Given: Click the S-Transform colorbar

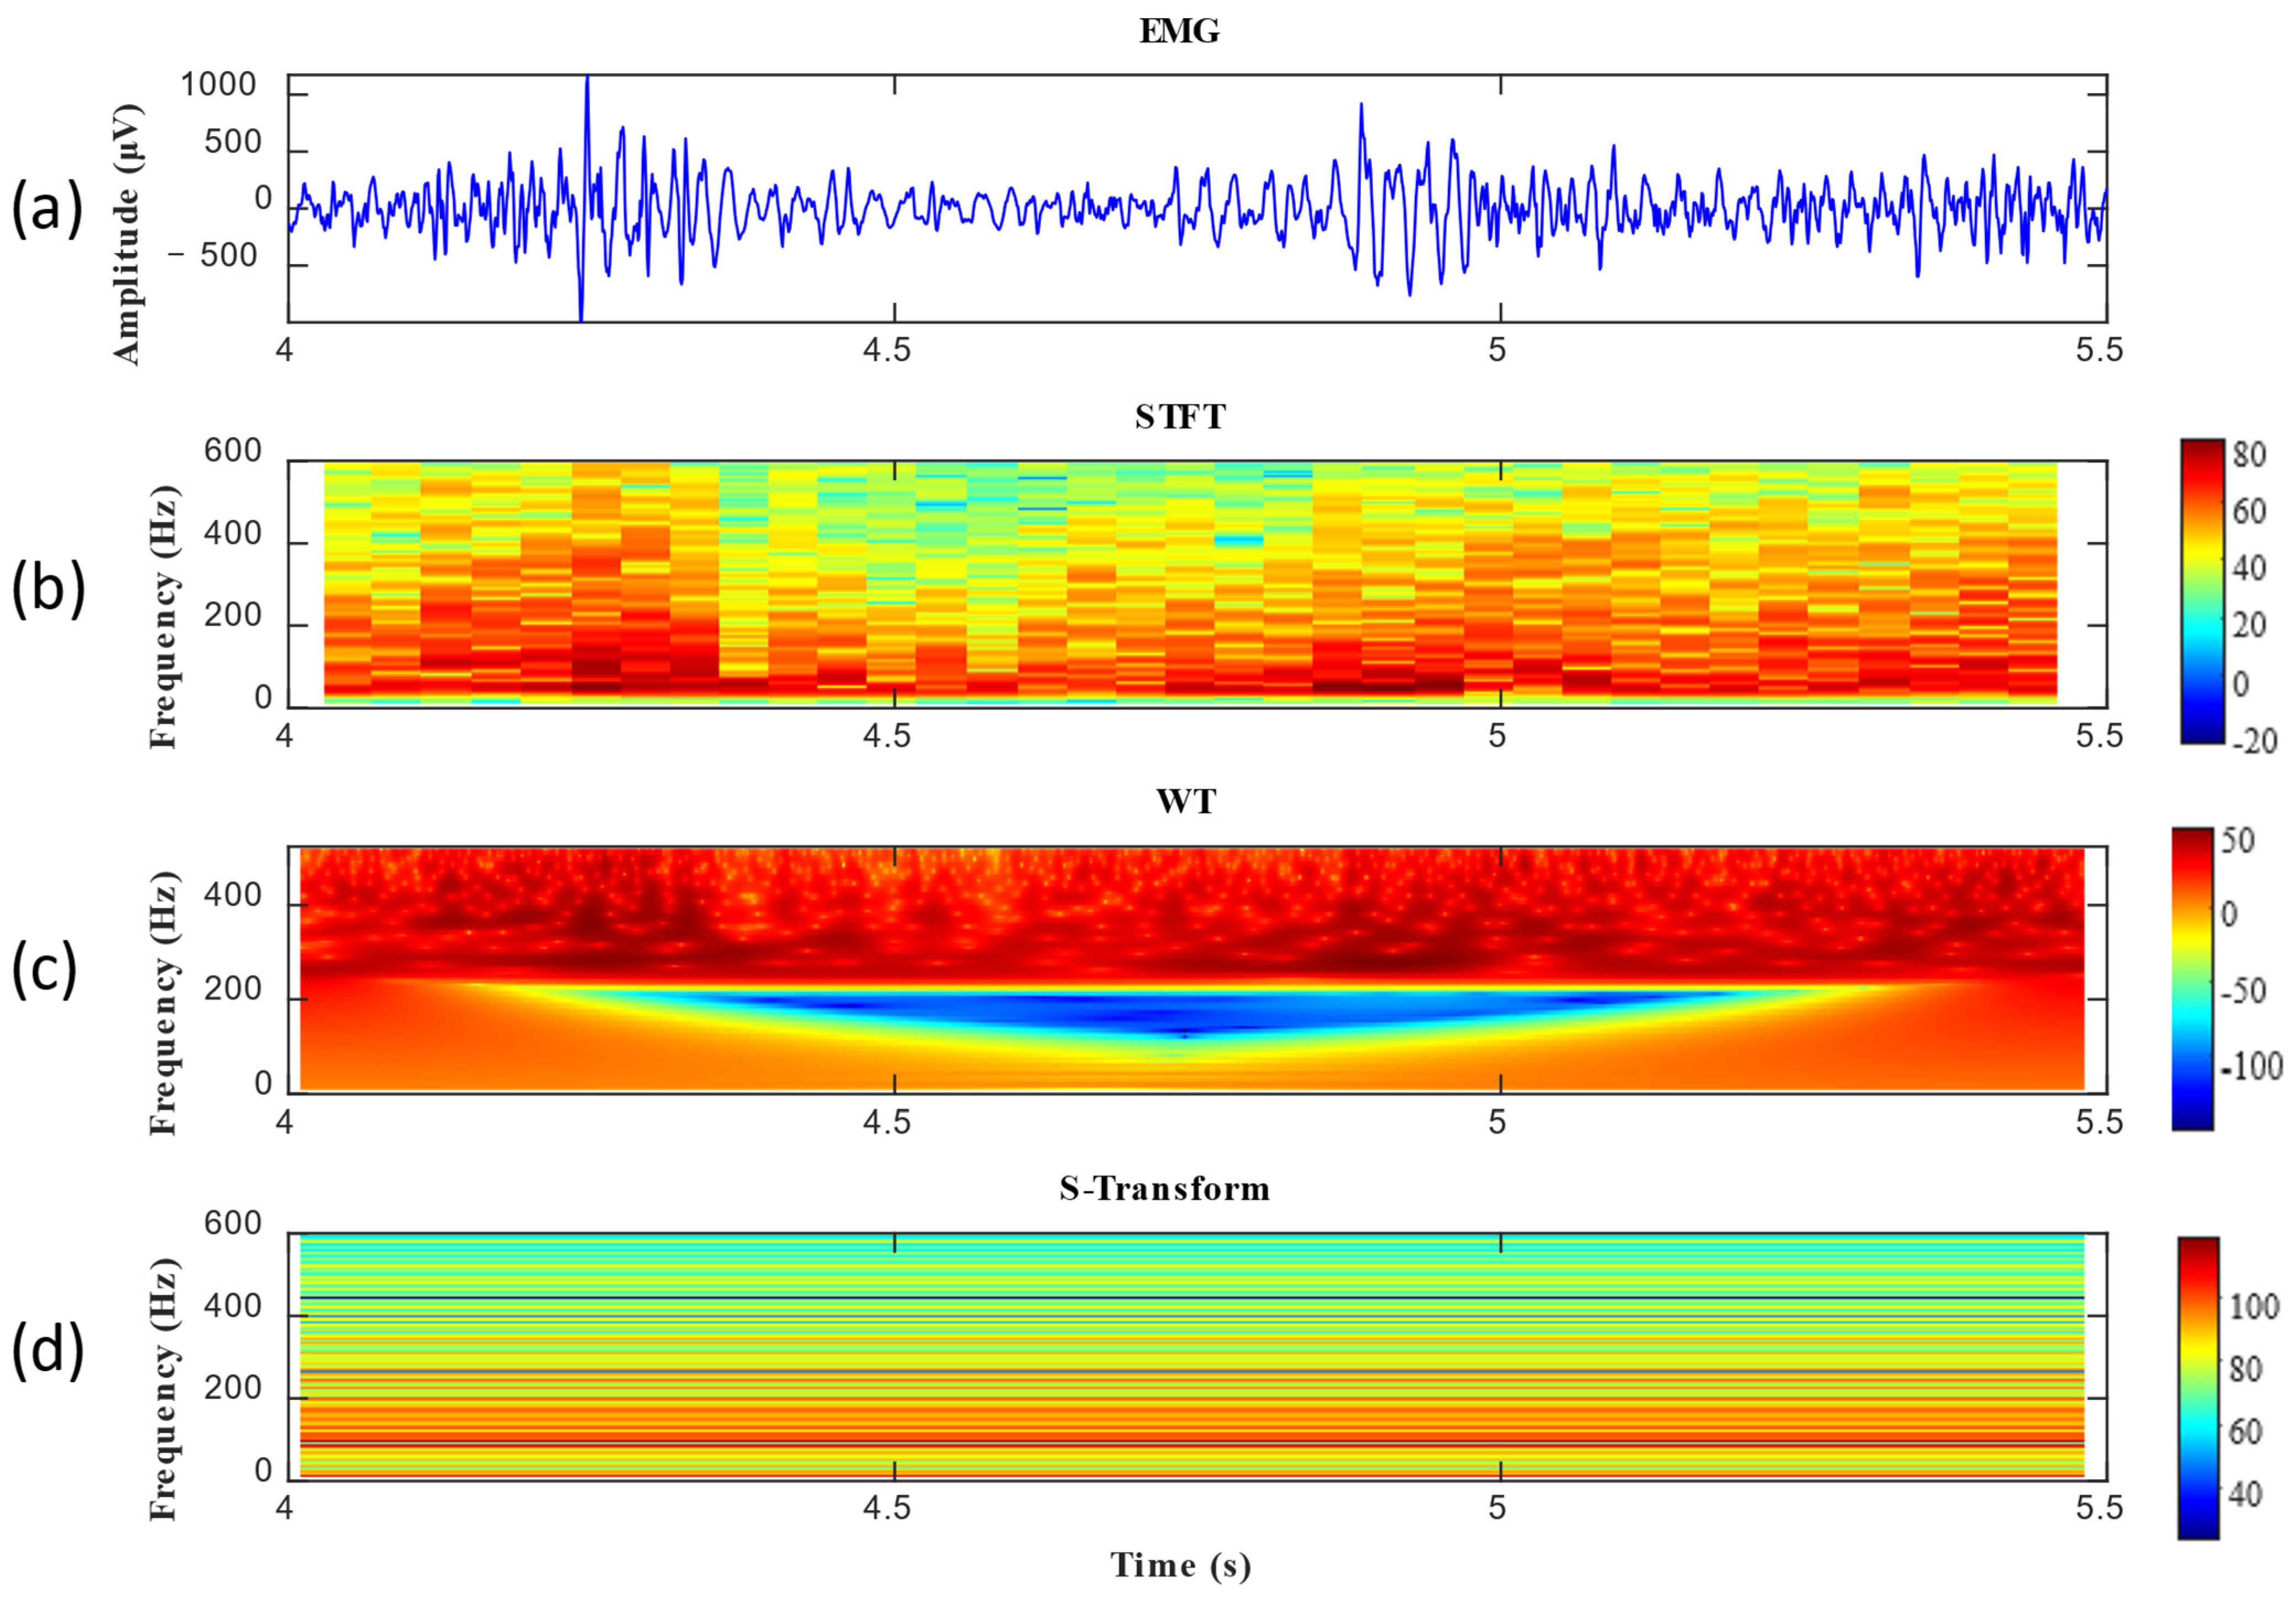Looking at the screenshot, I should (2198, 1388).
